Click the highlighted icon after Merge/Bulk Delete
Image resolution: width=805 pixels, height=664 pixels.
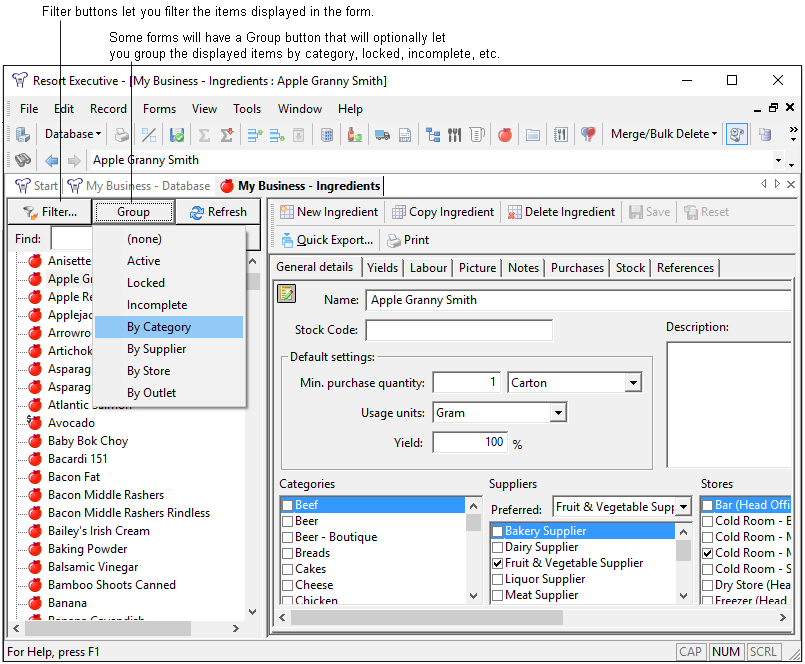coord(736,135)
